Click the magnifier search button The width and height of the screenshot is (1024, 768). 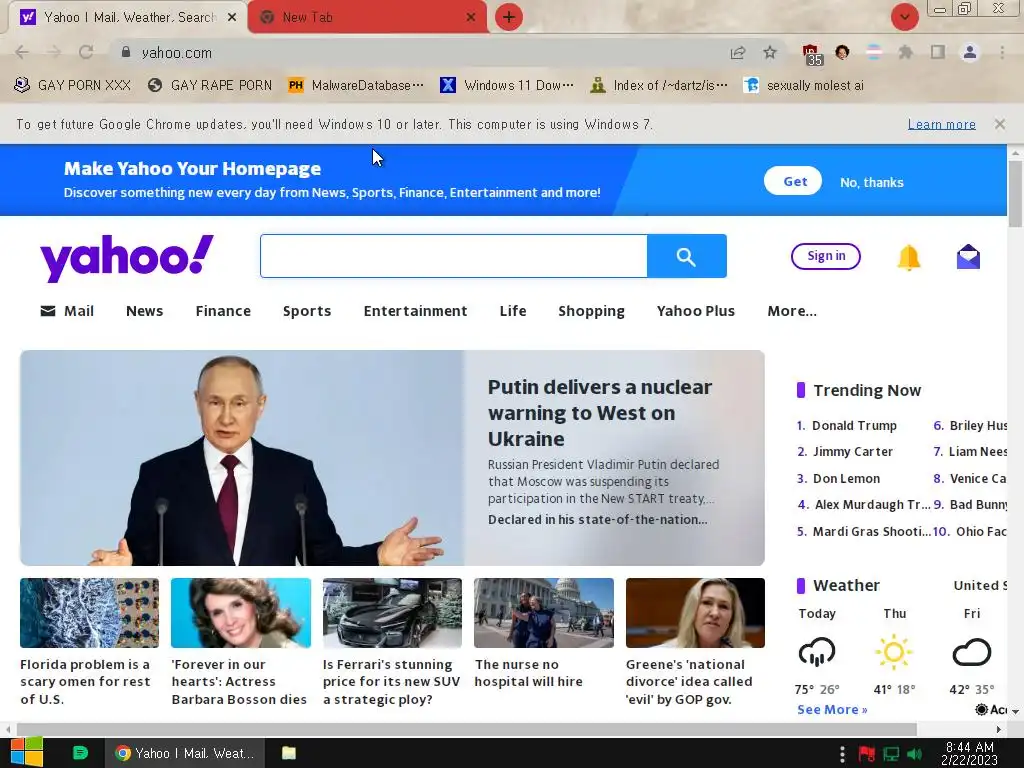pos(686,256)
